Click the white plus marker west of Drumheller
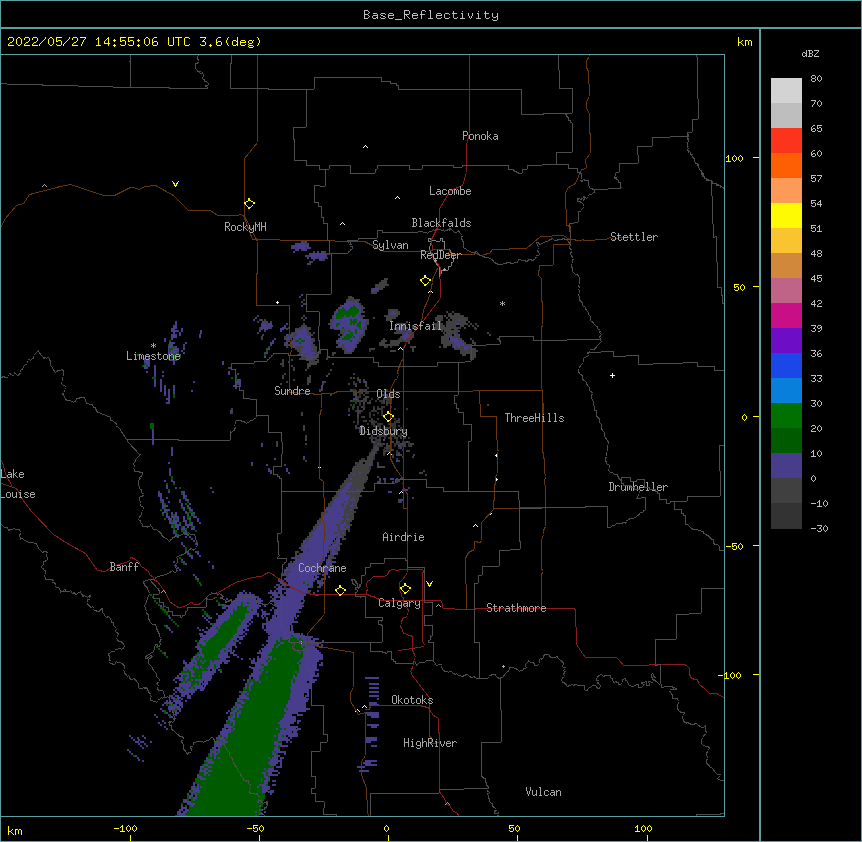The image size is (862, 842). [x=612, y=375]
